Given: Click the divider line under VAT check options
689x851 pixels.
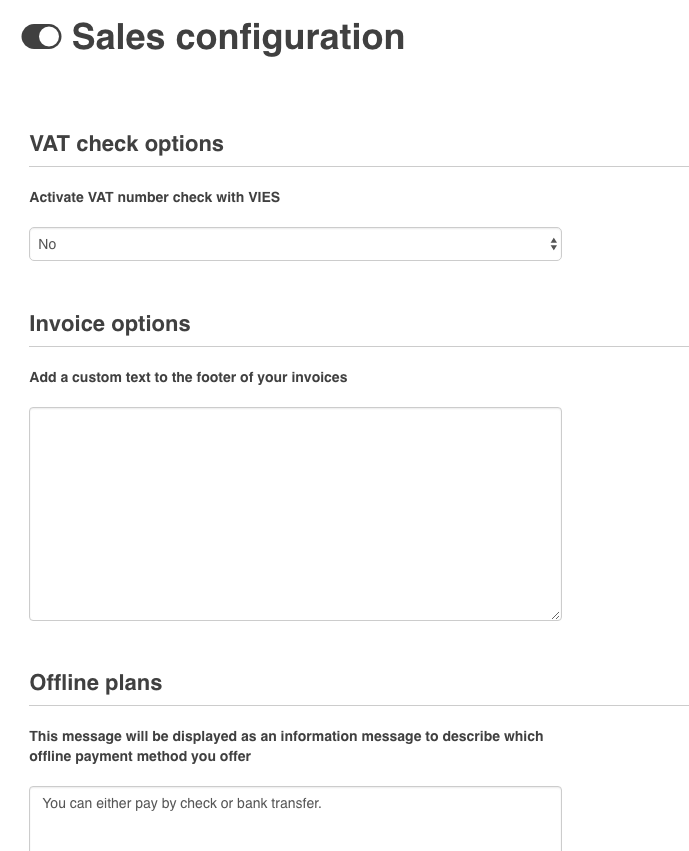Looking at the screenshot, I should pos(359,166).
